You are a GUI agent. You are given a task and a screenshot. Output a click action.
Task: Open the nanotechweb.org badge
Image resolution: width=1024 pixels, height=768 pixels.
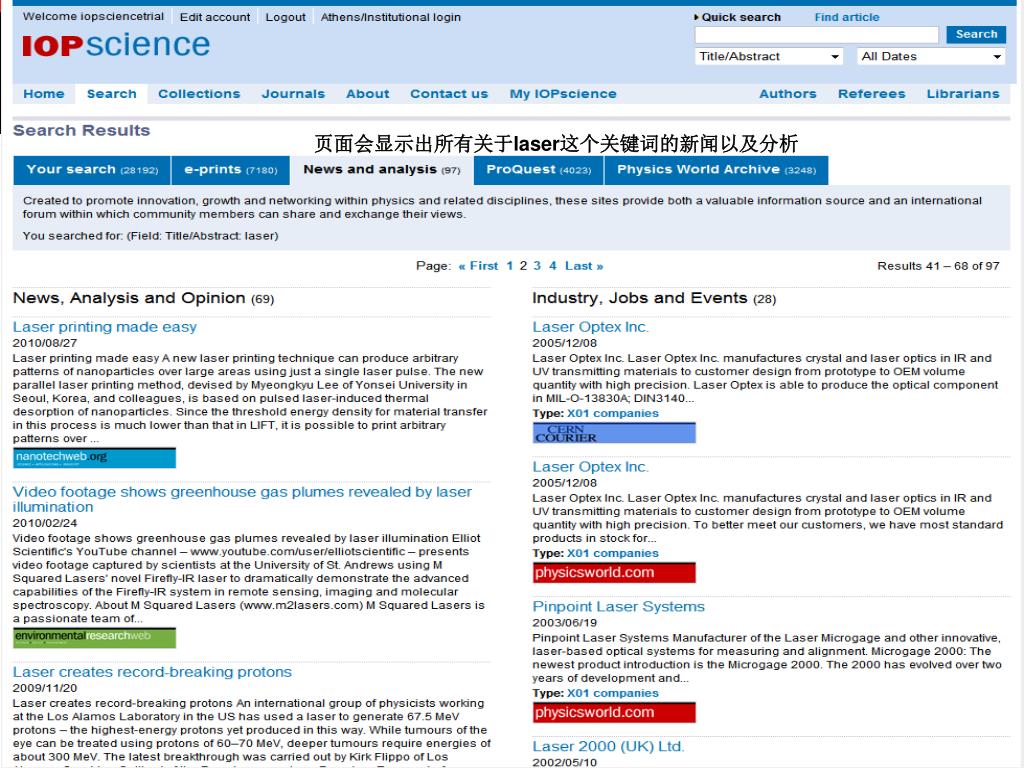click(x=94, y=457)
